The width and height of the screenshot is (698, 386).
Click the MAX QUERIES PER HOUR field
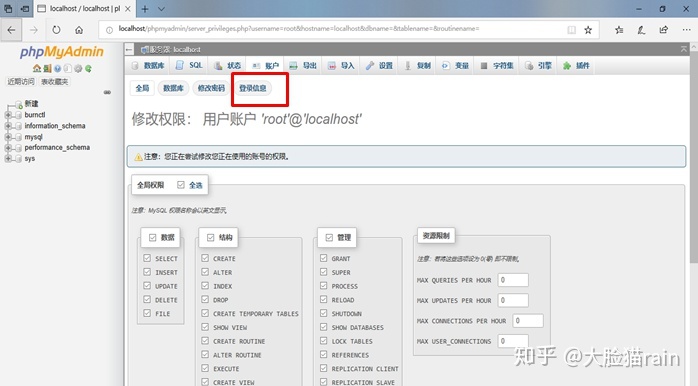coord(513,280)
